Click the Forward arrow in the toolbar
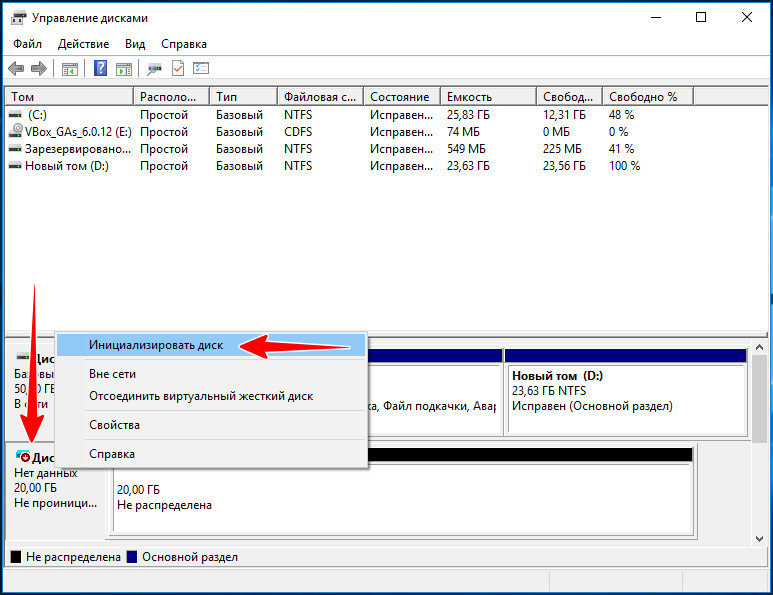 [x=39, y=69]
